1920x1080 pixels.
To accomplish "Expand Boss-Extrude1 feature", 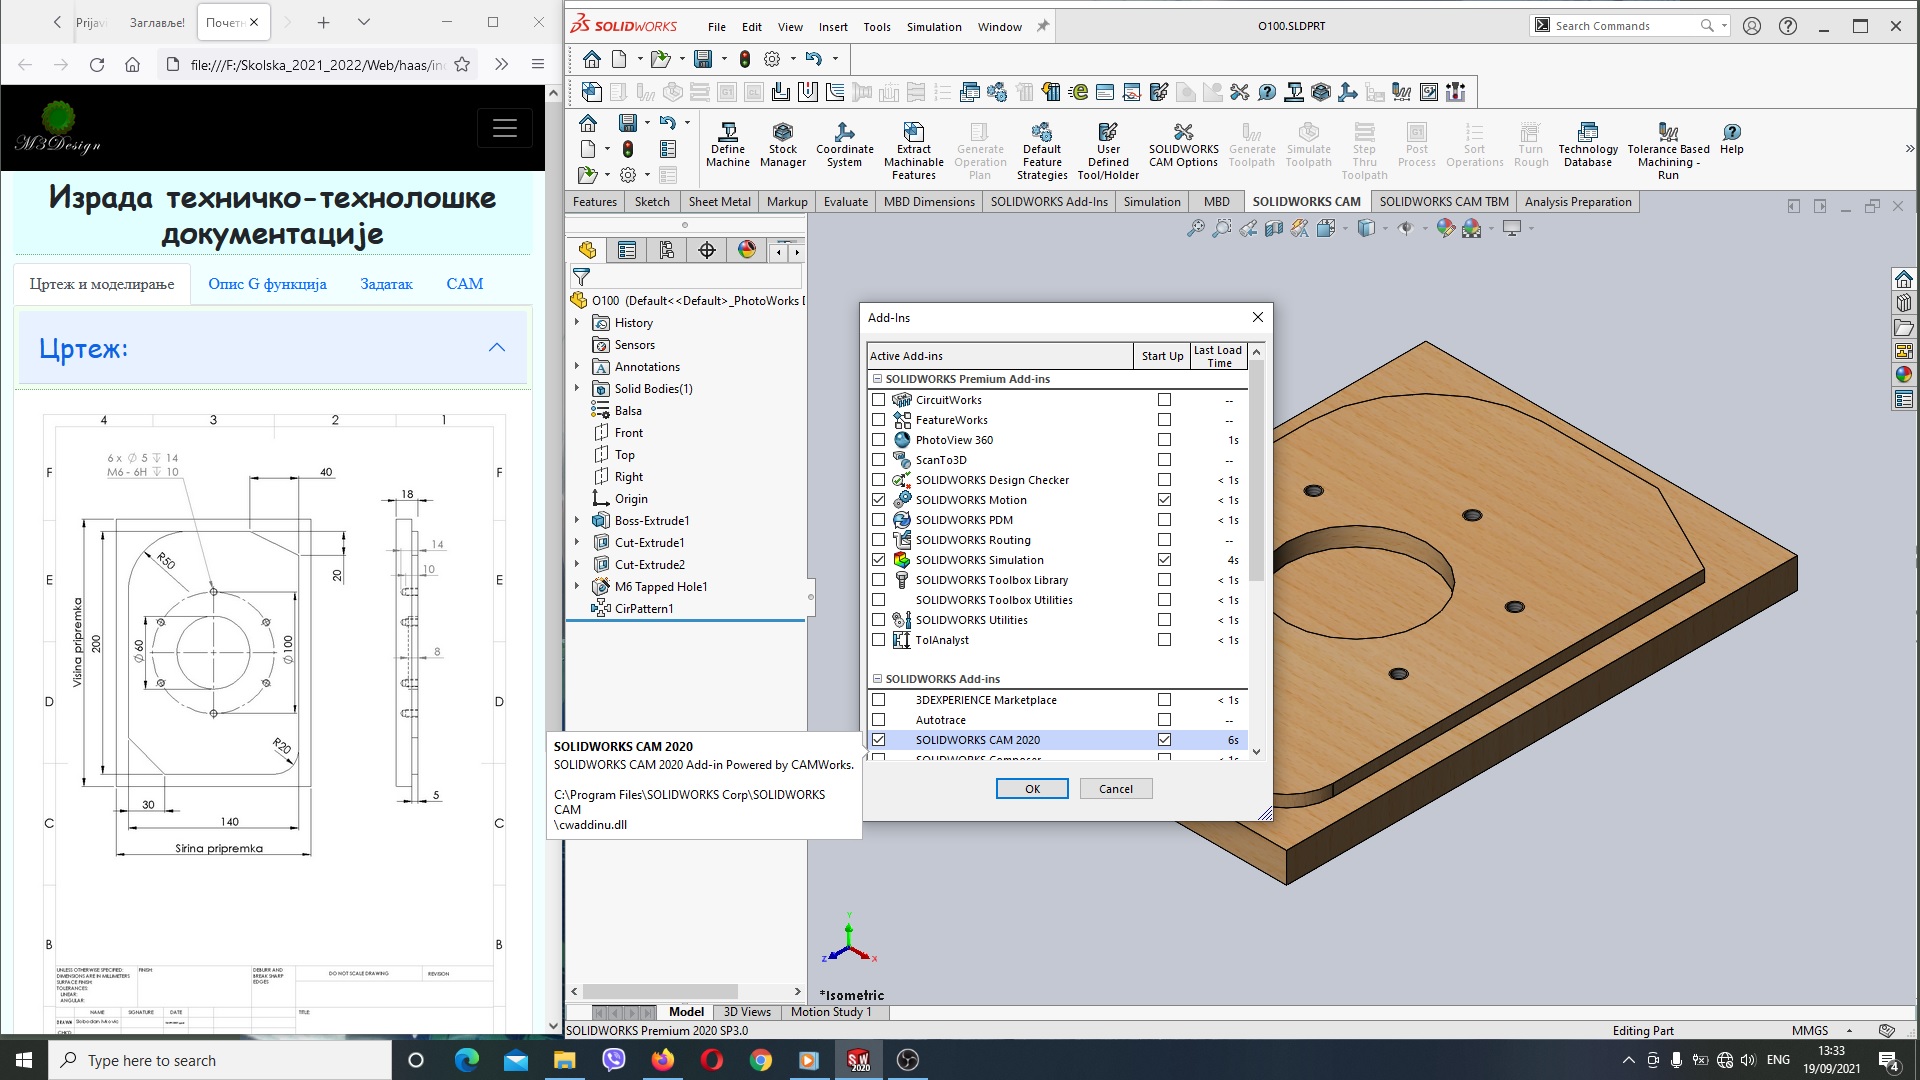I will click(577, 520).
